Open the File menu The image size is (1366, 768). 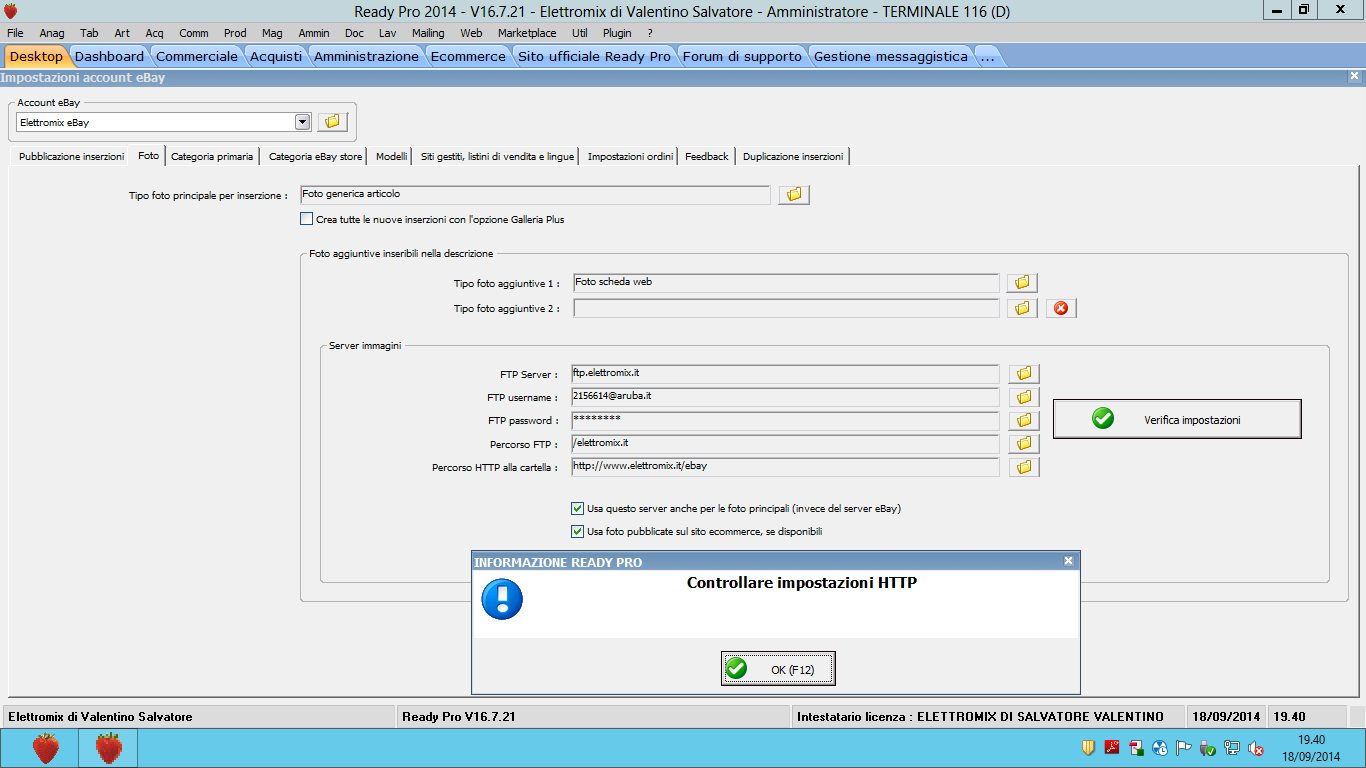click(15, 33)
